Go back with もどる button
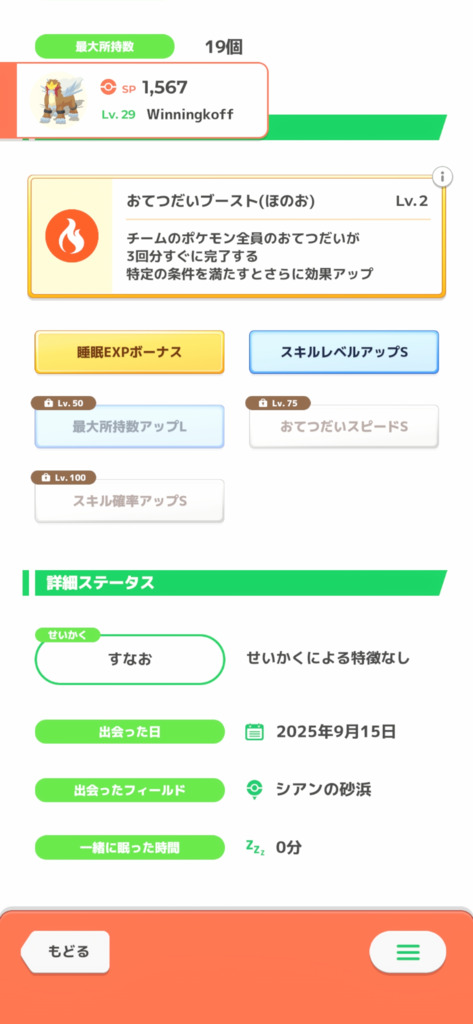This screenshot has height=1024, width=473. pos(65,952)
